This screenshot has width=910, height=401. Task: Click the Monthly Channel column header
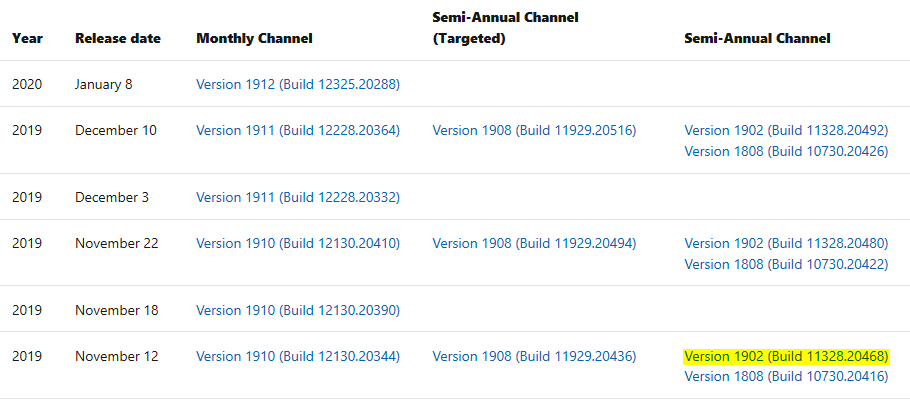[254, 38]
